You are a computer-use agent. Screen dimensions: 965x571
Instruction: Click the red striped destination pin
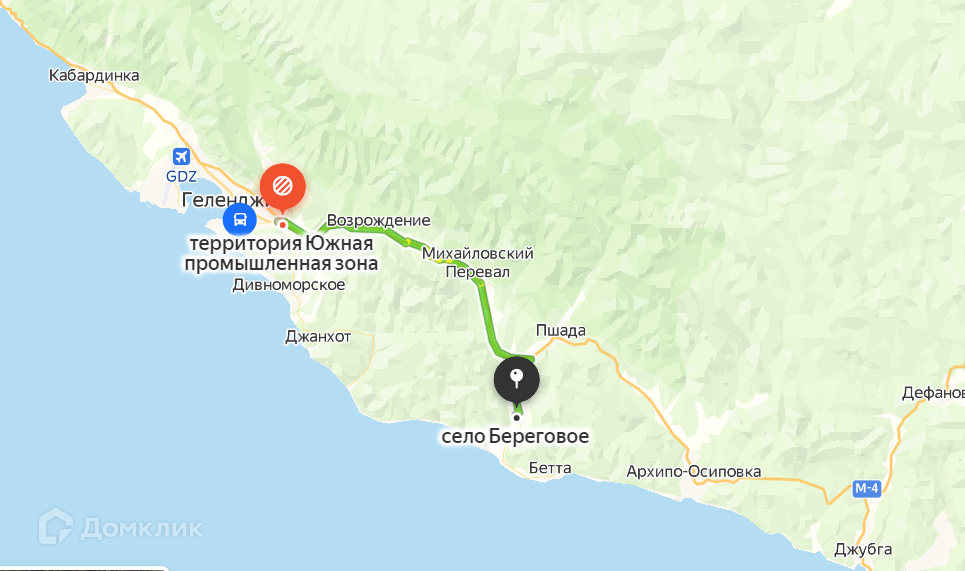[x=282, y=186]
